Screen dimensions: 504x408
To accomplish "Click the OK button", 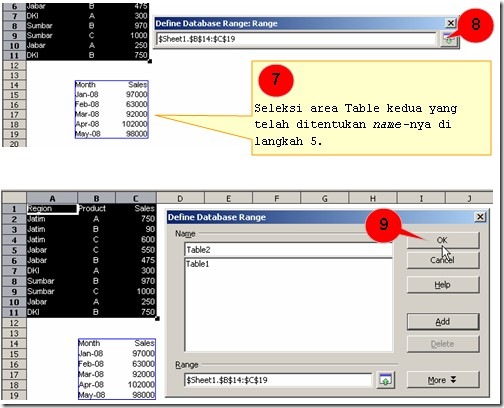I will [x=443, y=240].
